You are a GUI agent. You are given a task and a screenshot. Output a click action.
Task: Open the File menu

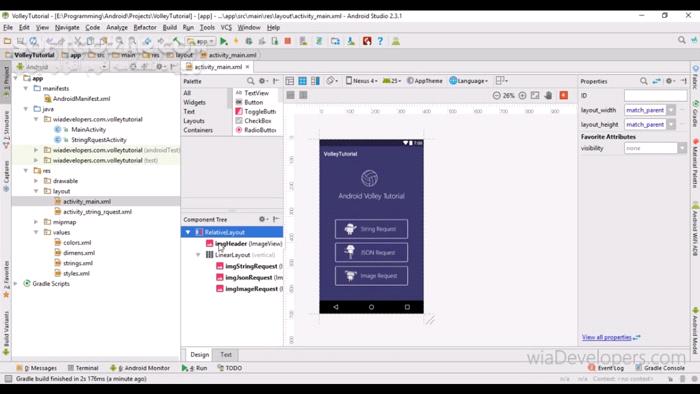point(8,27)
